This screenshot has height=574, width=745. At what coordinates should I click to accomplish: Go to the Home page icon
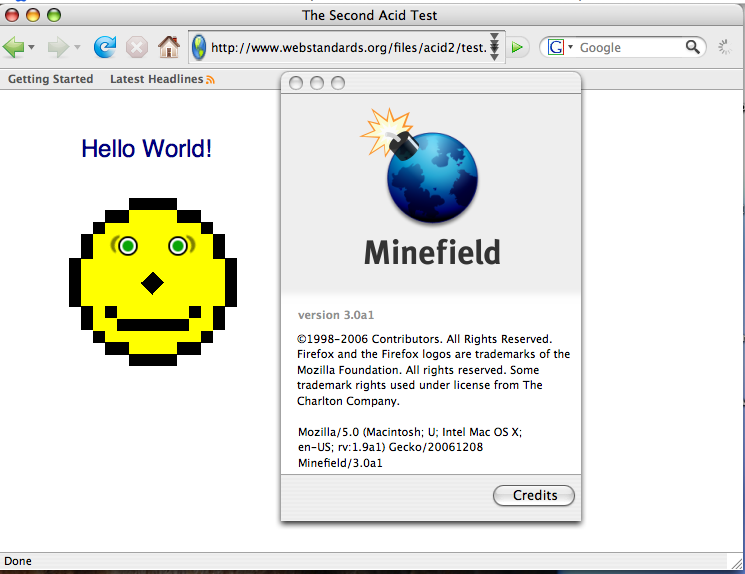(x=169, y=47)
